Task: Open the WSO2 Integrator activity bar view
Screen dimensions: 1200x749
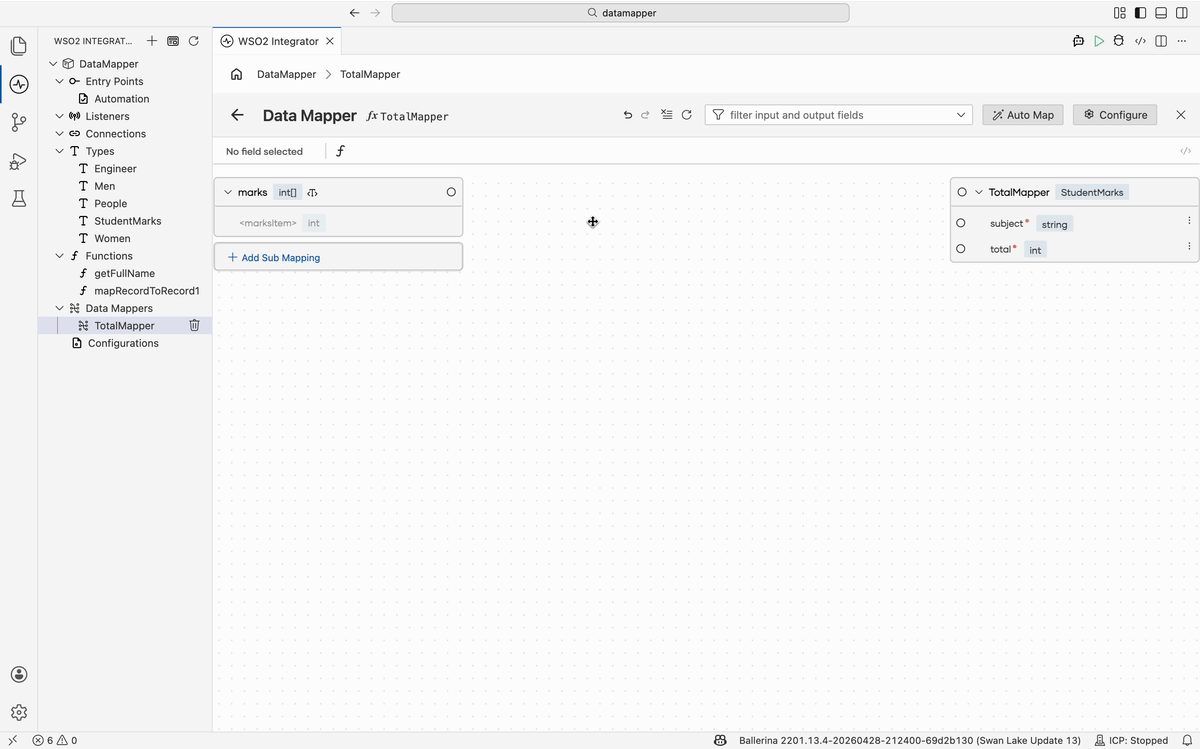Action: 18,84
